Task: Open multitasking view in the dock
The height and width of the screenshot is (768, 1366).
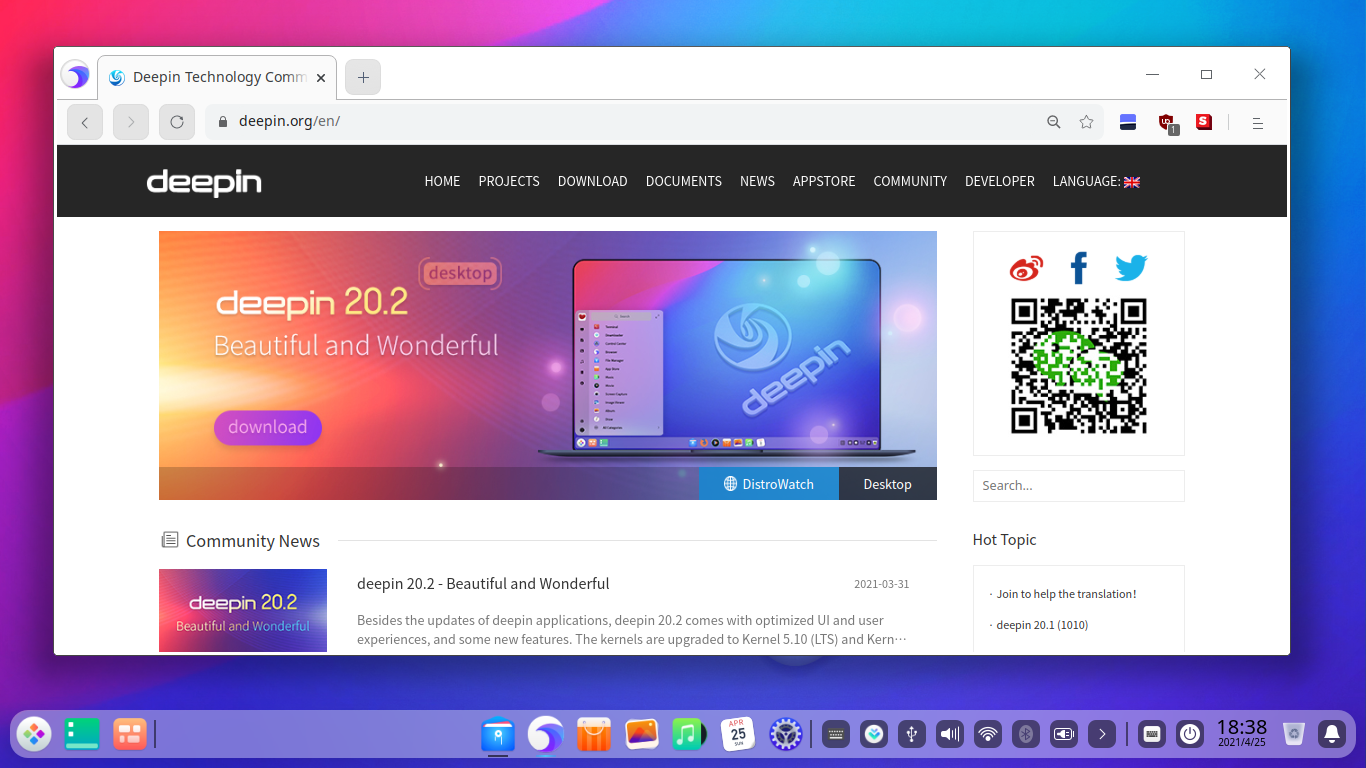Action: coord(130,734)
